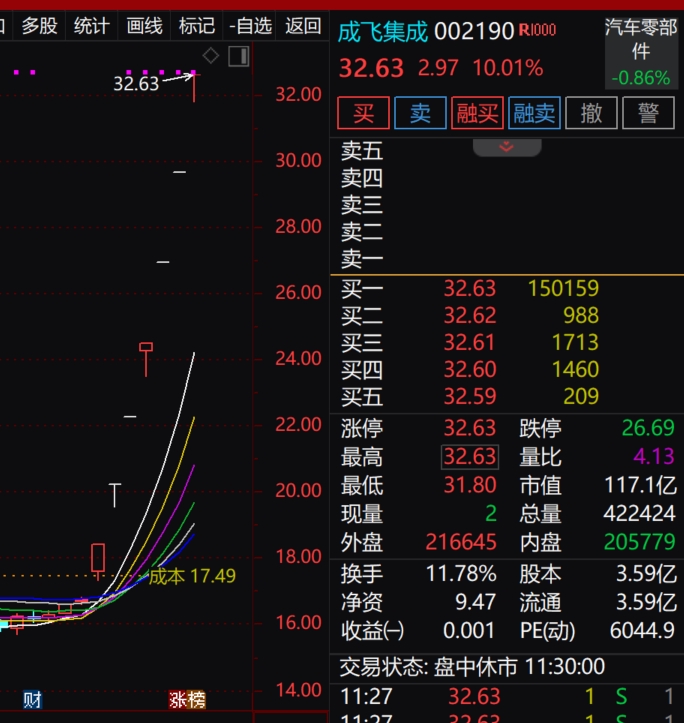Select the 画线 drawing tool menu
This screenshot has width=684, height=723.
pos(144,26)
